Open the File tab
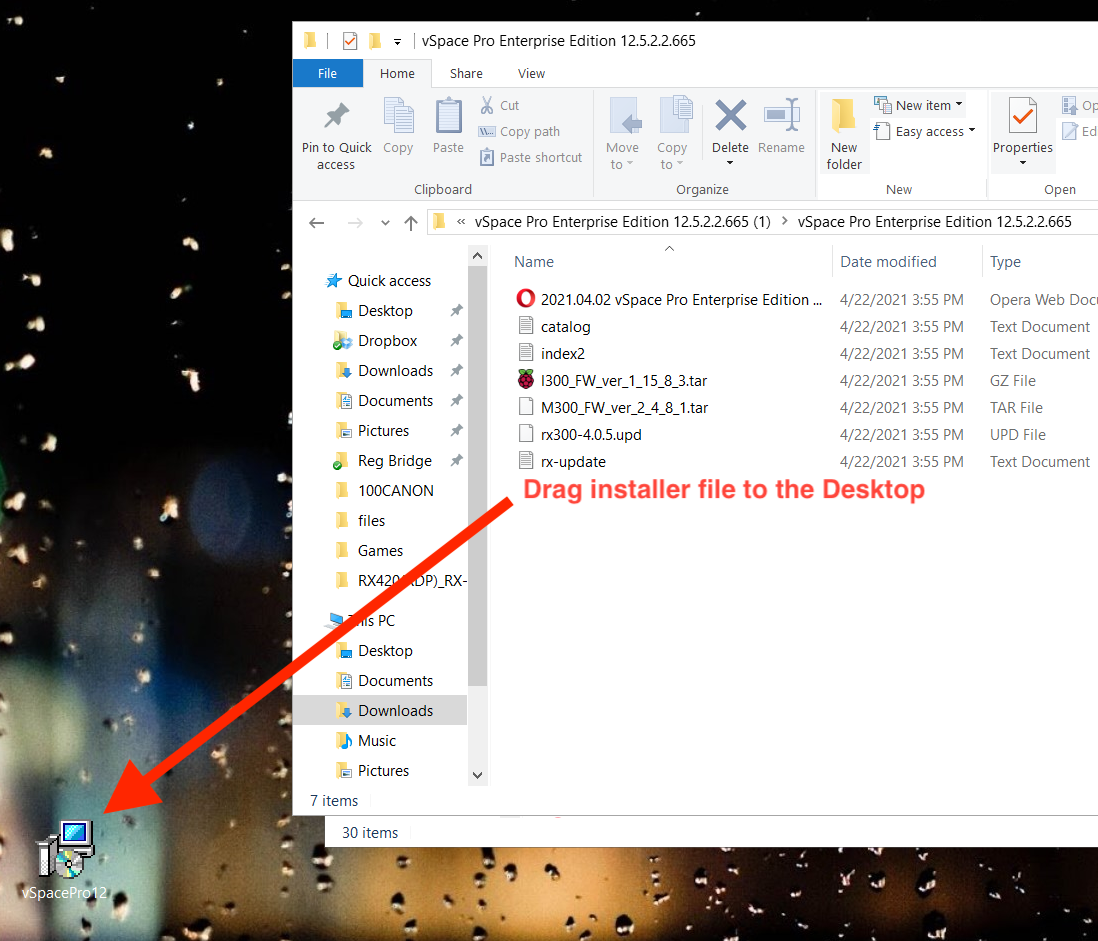Image resolution: width=1098 pixels, height=941 pixels. point(327,74)
